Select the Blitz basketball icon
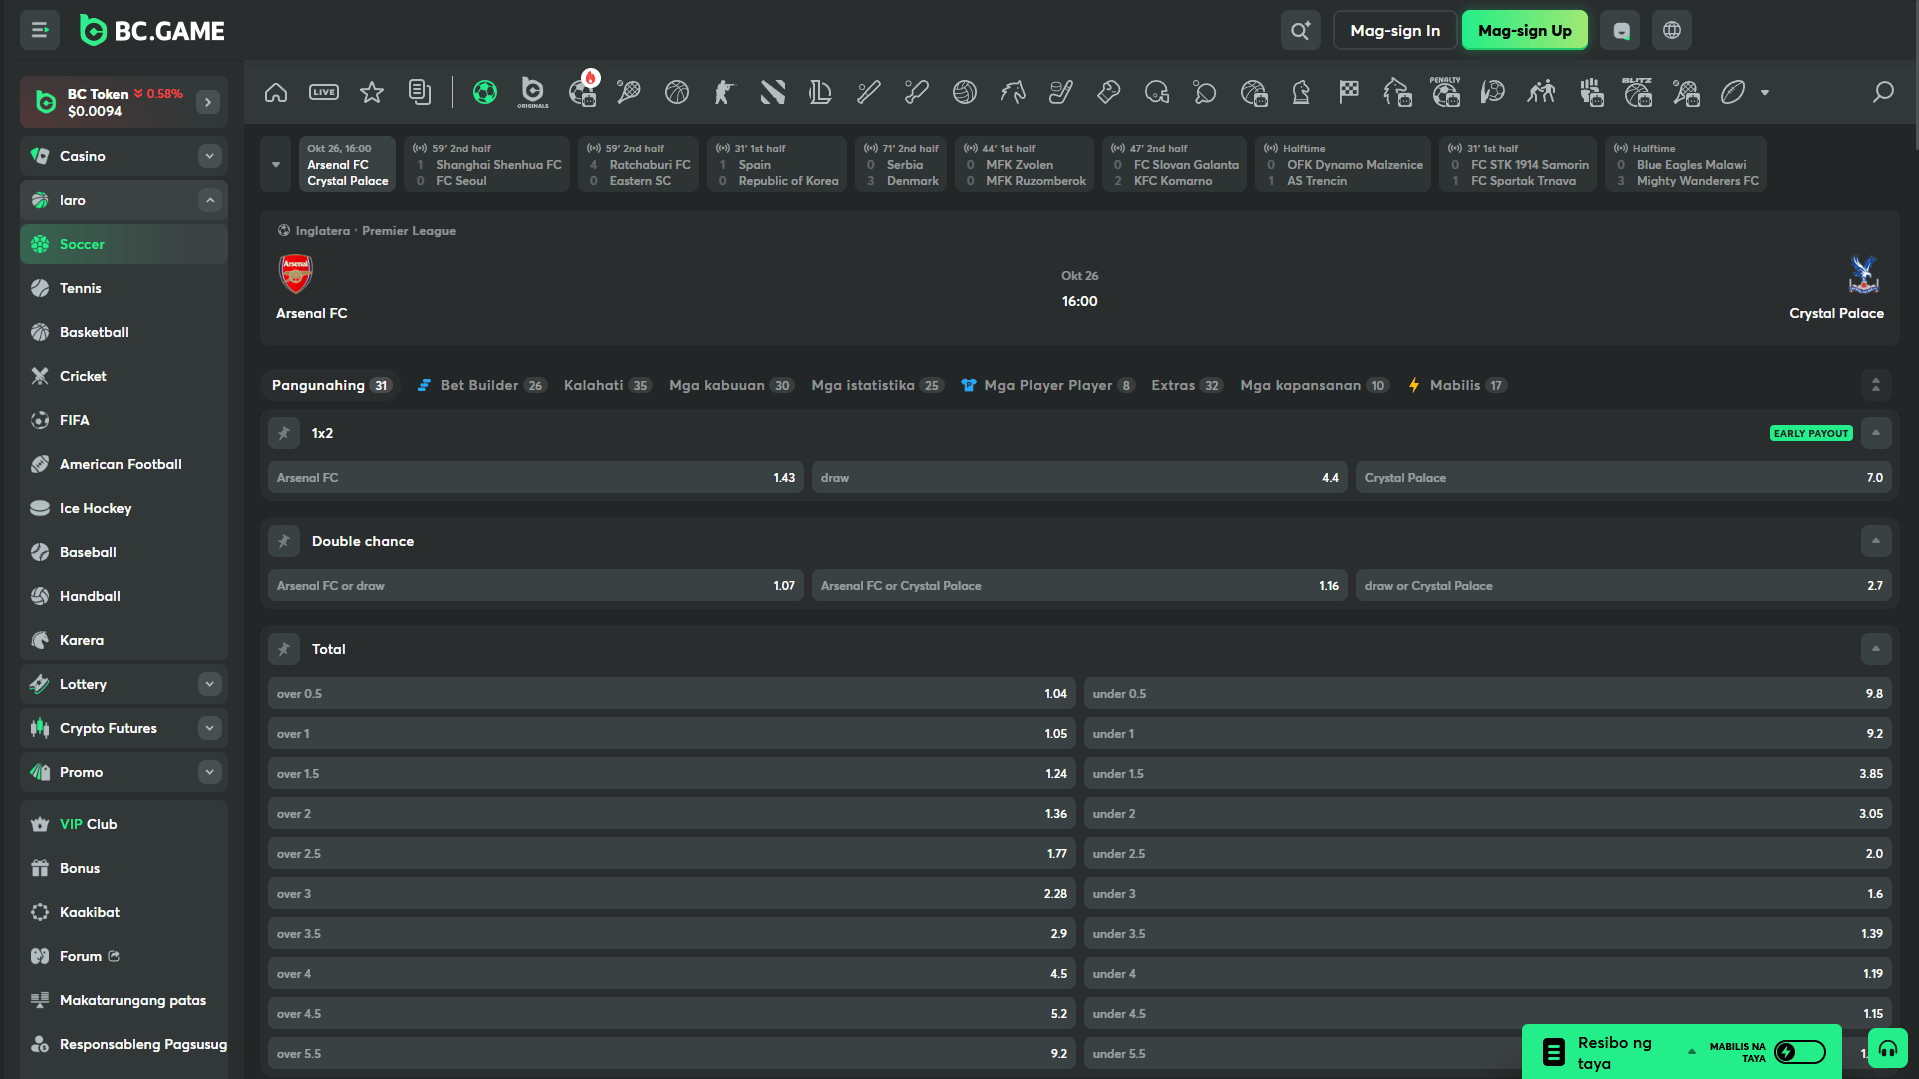 click(1637, 93)
